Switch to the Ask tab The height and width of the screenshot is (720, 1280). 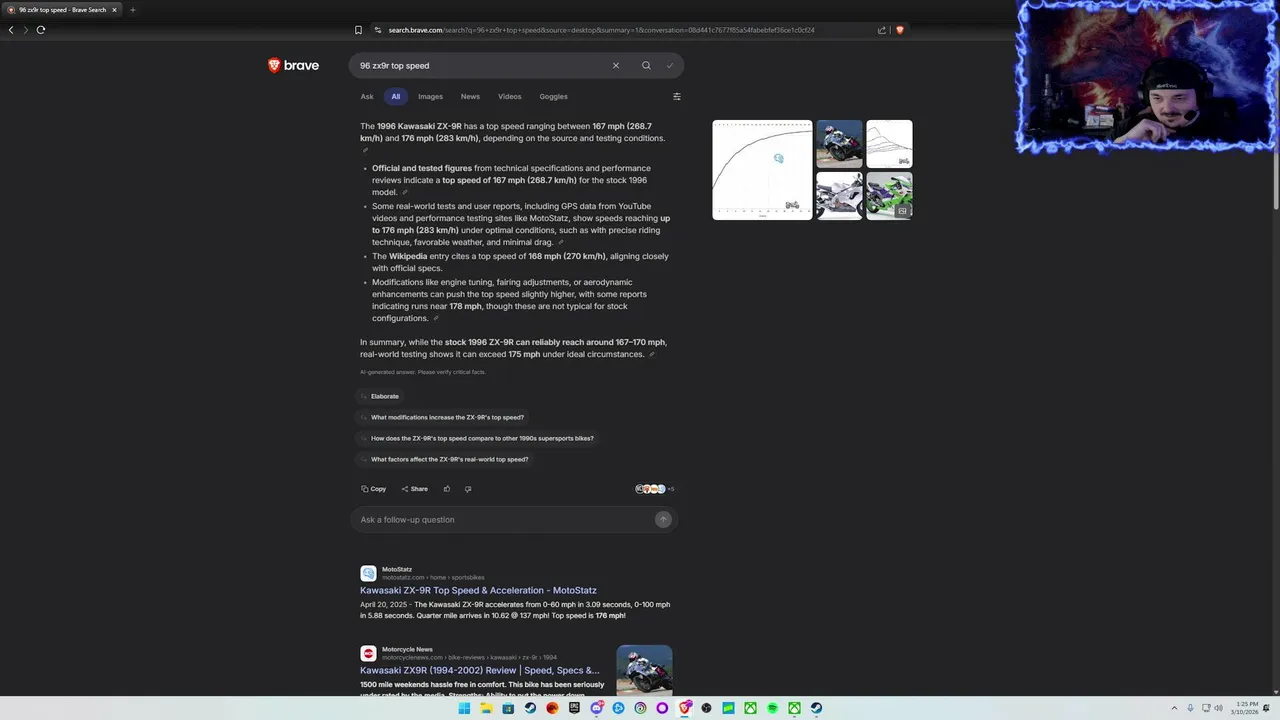(367, 97)
